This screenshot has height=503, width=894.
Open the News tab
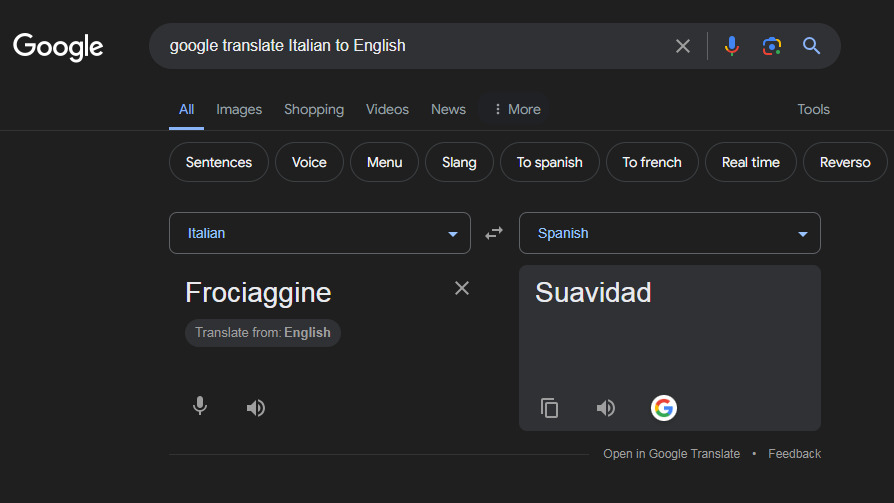[x=448, y=109]
